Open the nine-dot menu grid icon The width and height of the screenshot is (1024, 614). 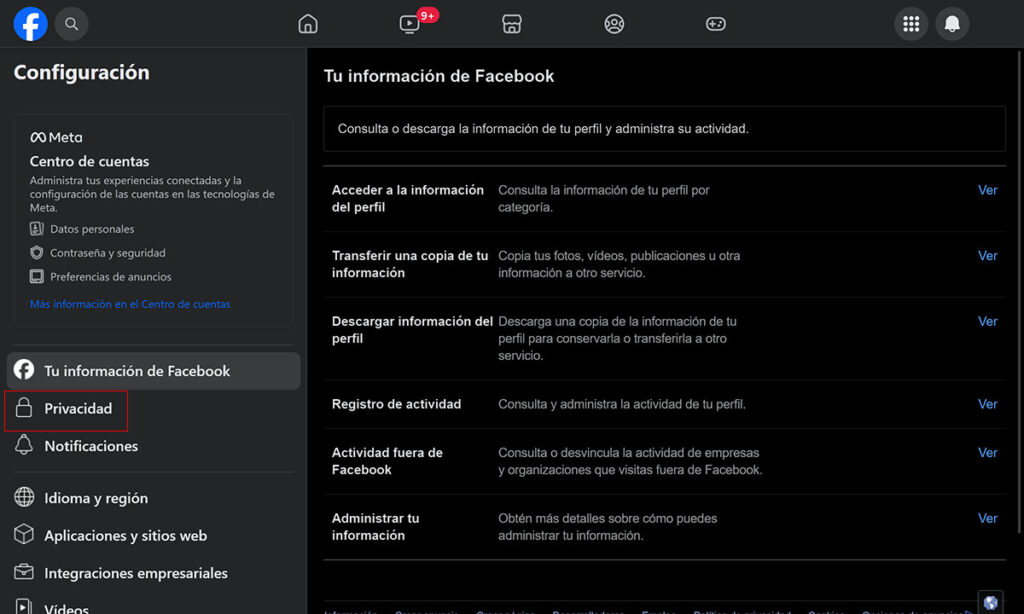pyautogui.click(x=911, y=24)
